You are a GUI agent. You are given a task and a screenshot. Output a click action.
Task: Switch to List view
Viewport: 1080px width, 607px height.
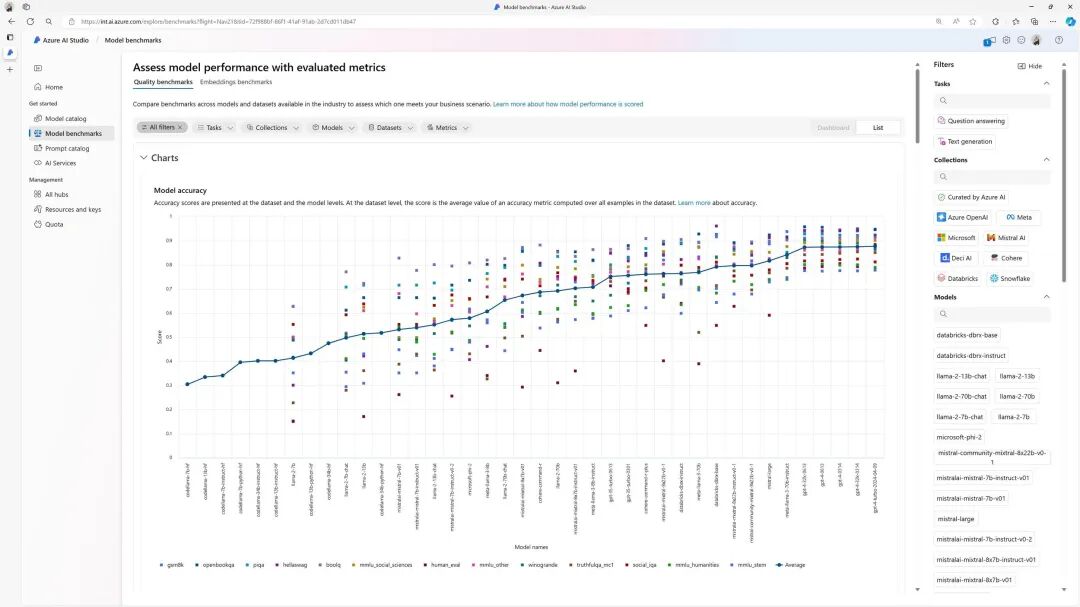click(878, 127)
